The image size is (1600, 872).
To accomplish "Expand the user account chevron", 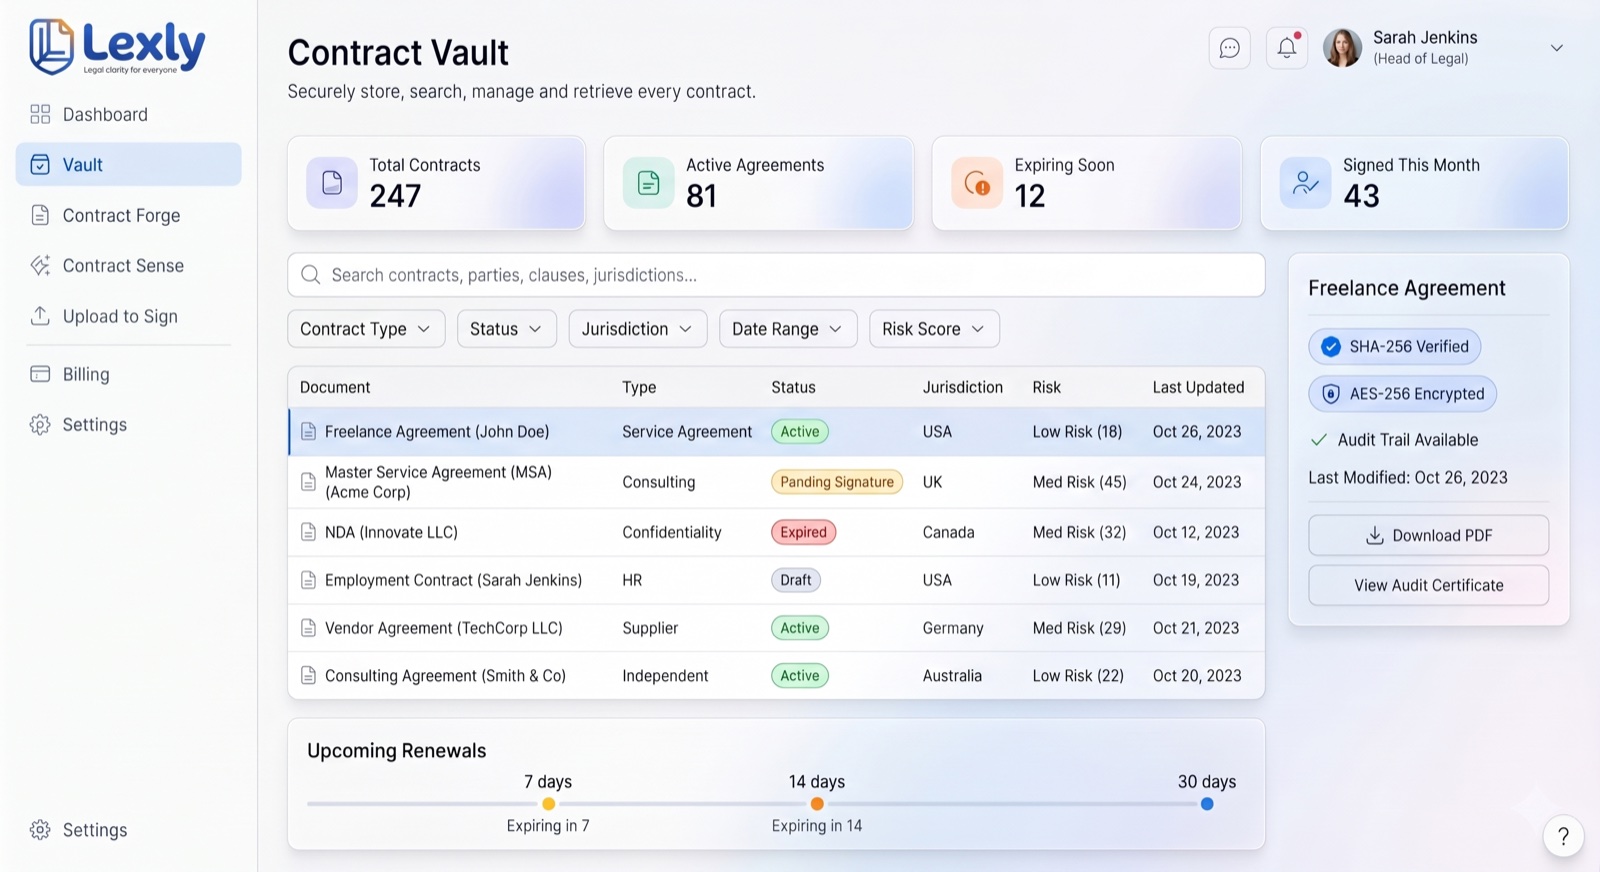I will pos(1556,48).
